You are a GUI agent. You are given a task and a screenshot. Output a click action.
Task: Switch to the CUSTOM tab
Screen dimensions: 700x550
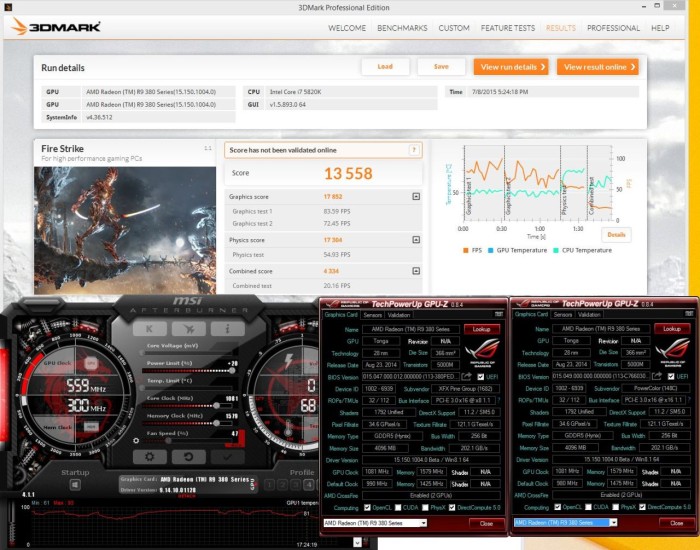coord(454,28)
